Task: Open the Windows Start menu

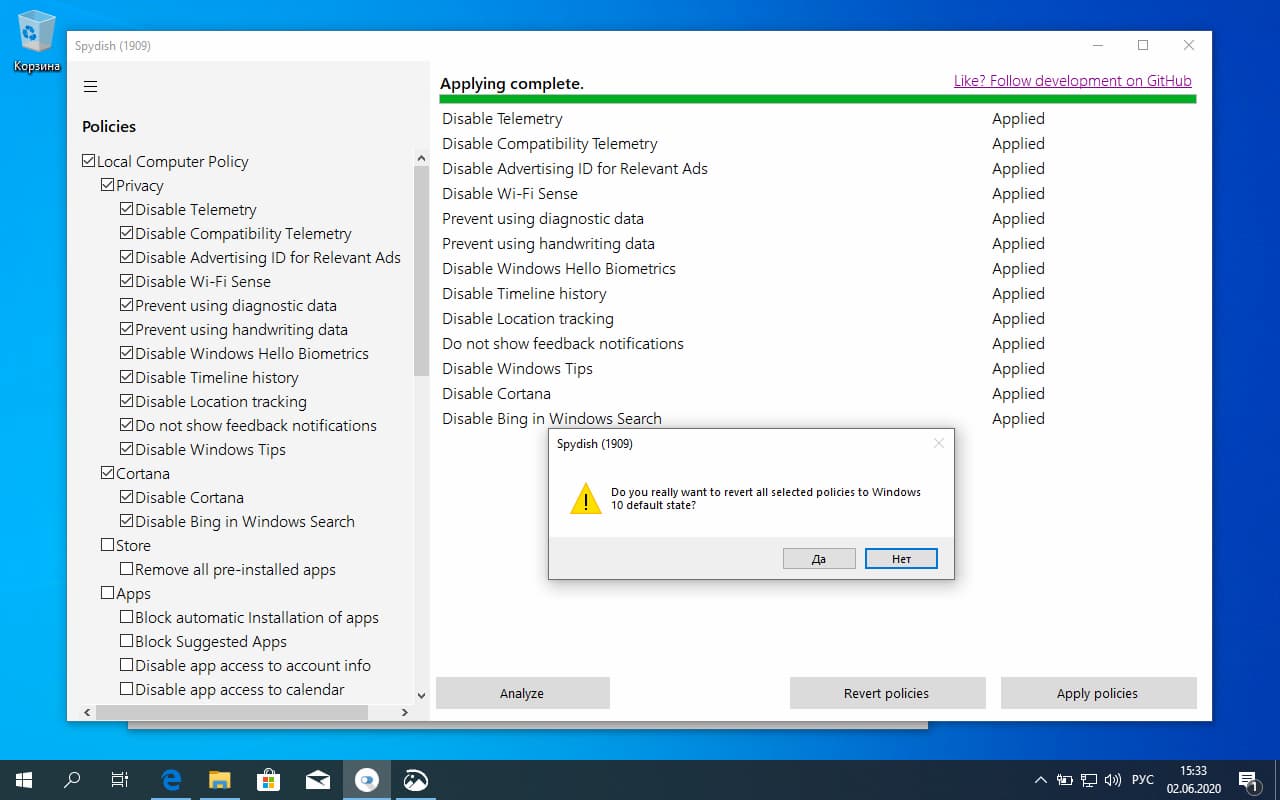Action: pos(24,780)
